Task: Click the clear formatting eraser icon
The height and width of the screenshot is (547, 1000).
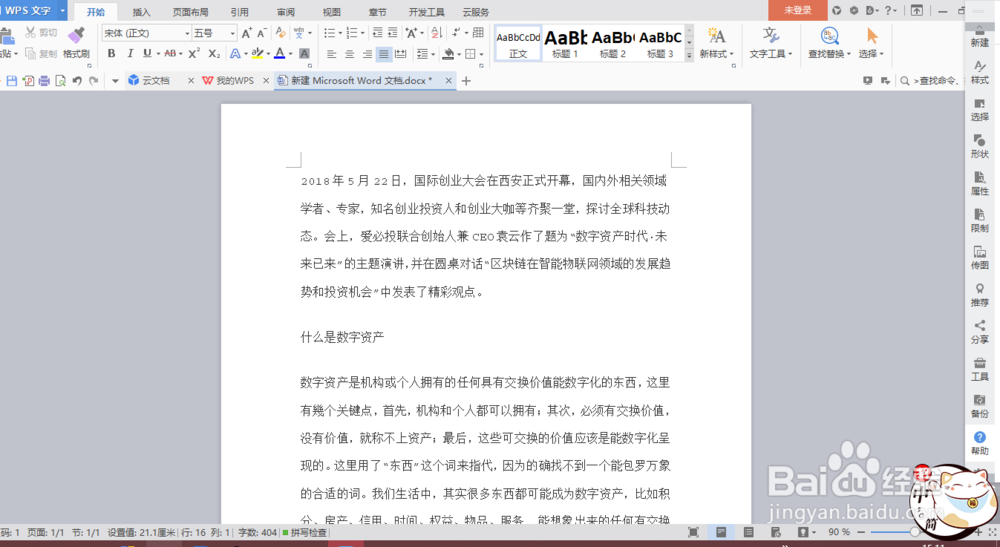Action: (x=281, y=33)
